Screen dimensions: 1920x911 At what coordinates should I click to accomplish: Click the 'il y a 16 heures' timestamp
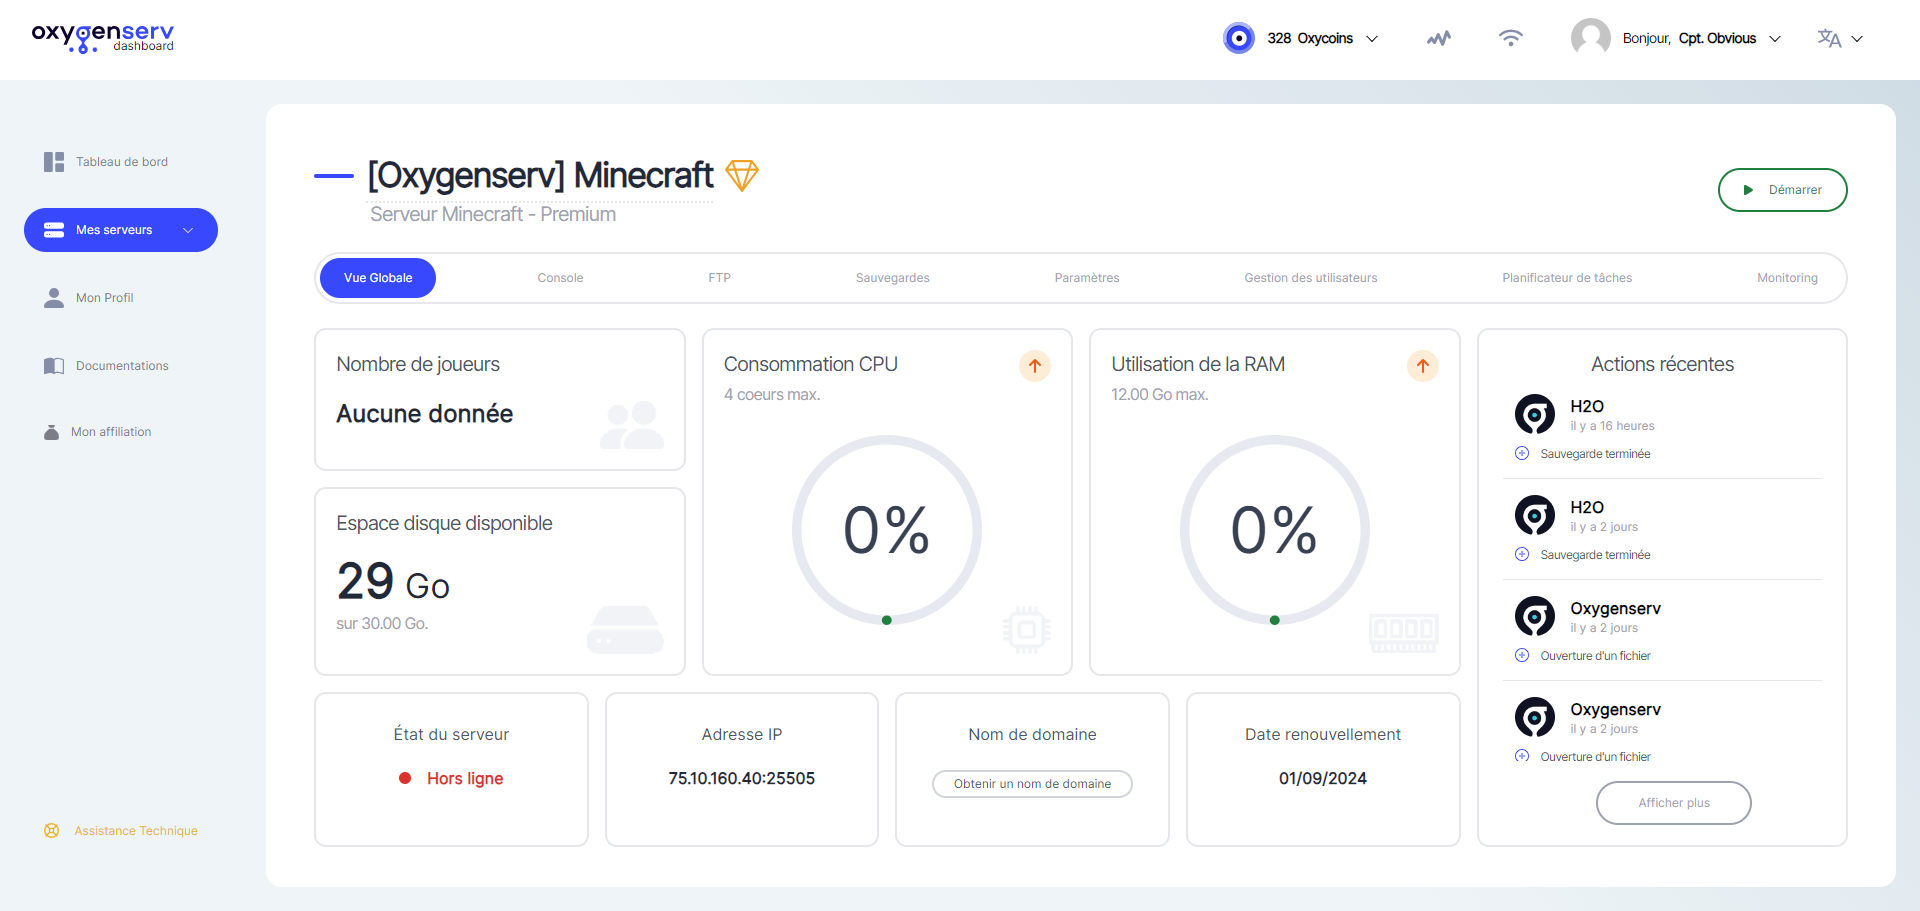pos(1612,426)
